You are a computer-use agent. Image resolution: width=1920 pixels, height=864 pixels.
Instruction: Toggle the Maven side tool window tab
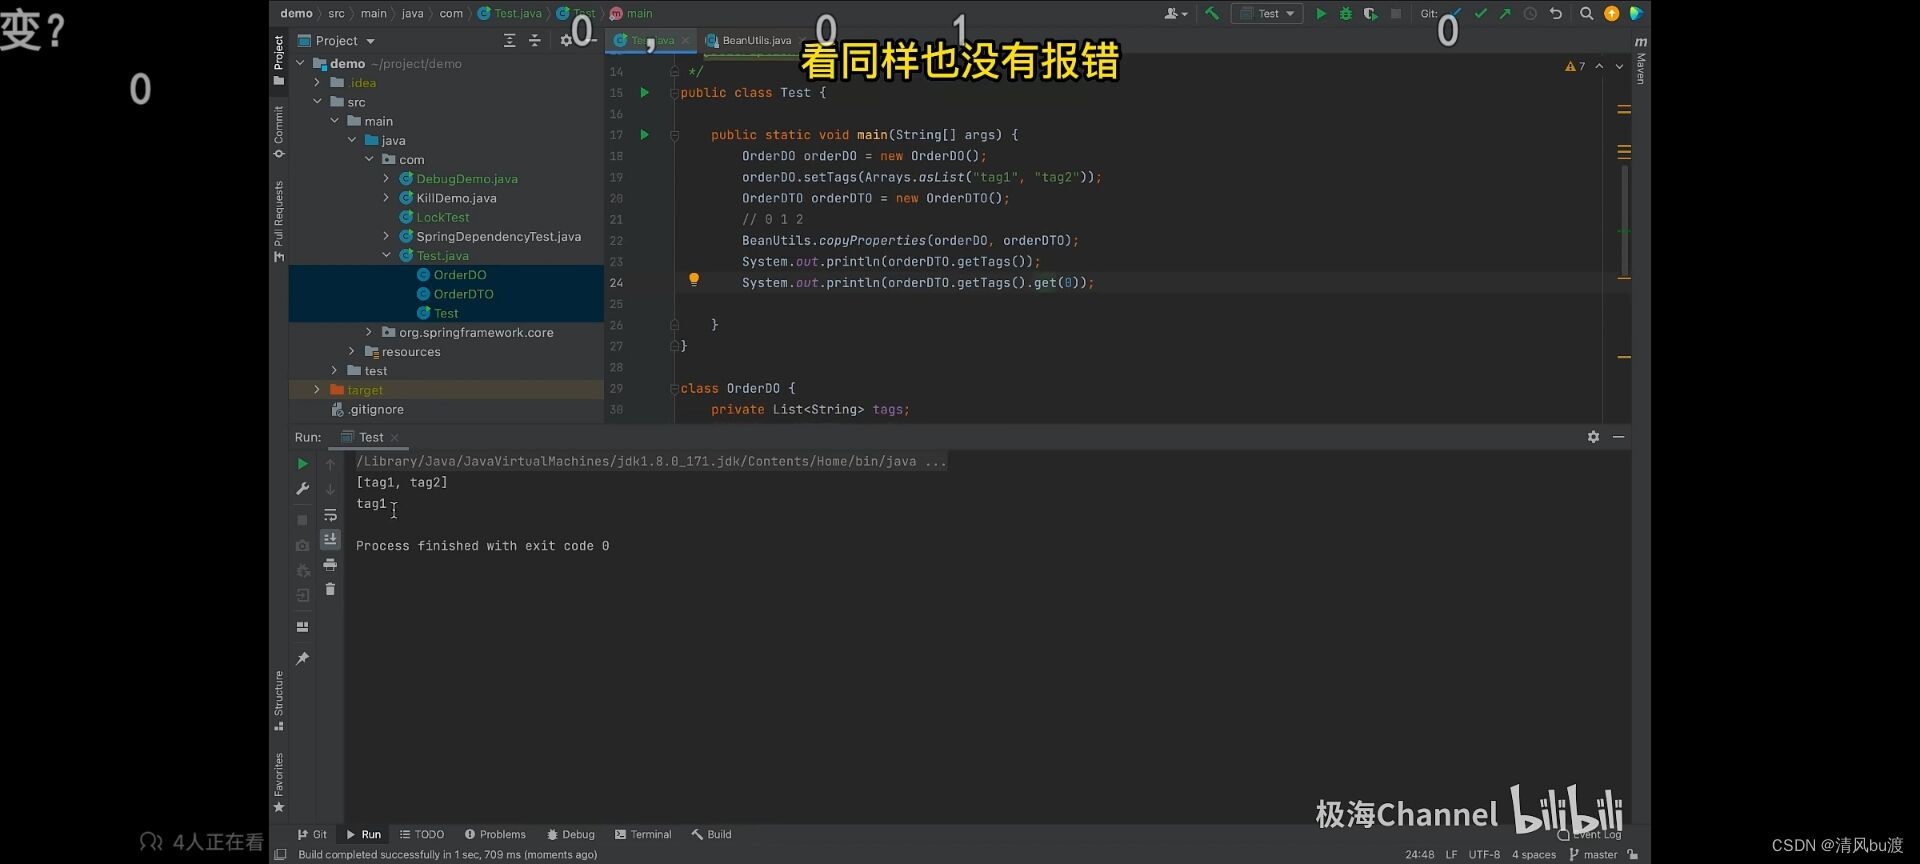tap(1640, 60)
